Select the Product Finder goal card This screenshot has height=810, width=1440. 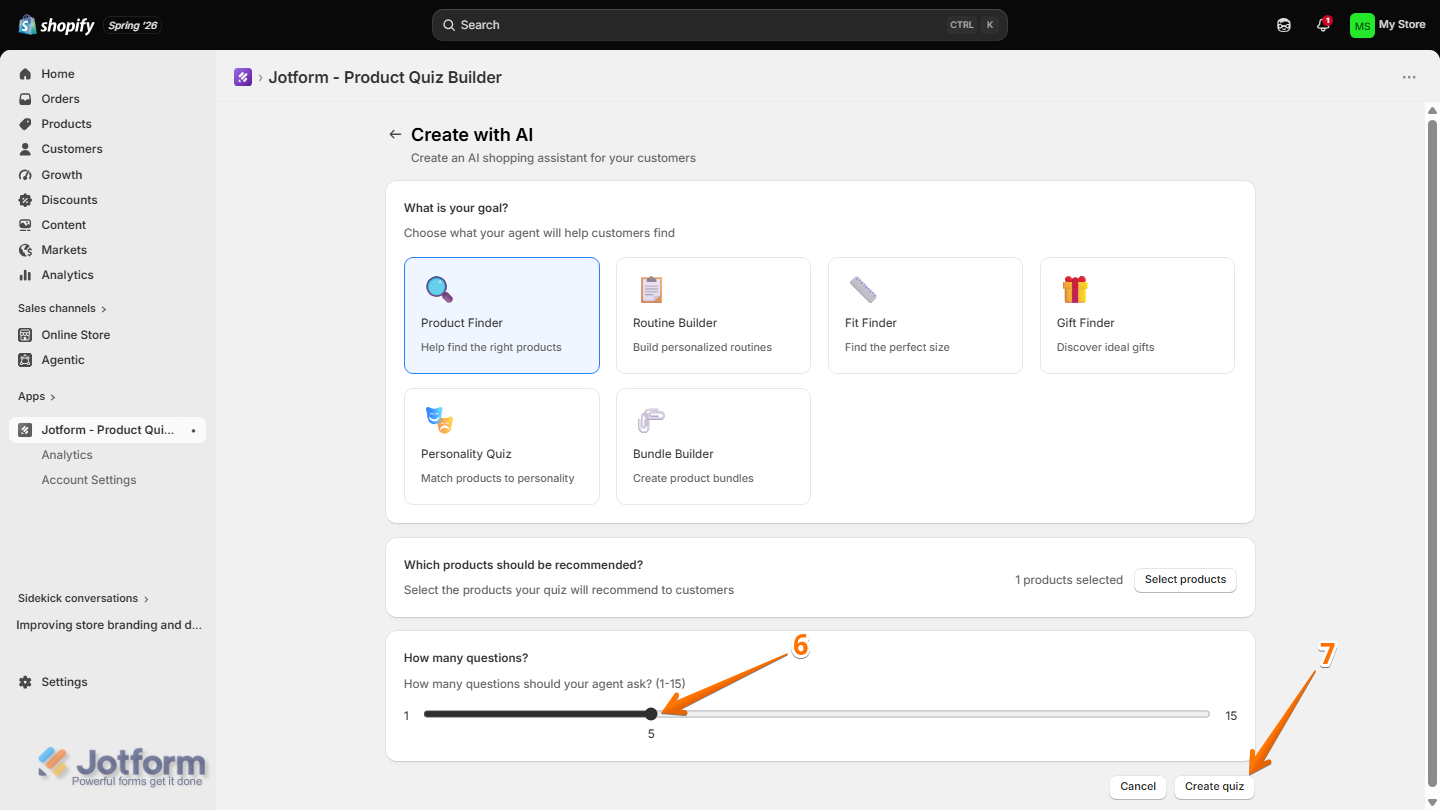[502, 316]
